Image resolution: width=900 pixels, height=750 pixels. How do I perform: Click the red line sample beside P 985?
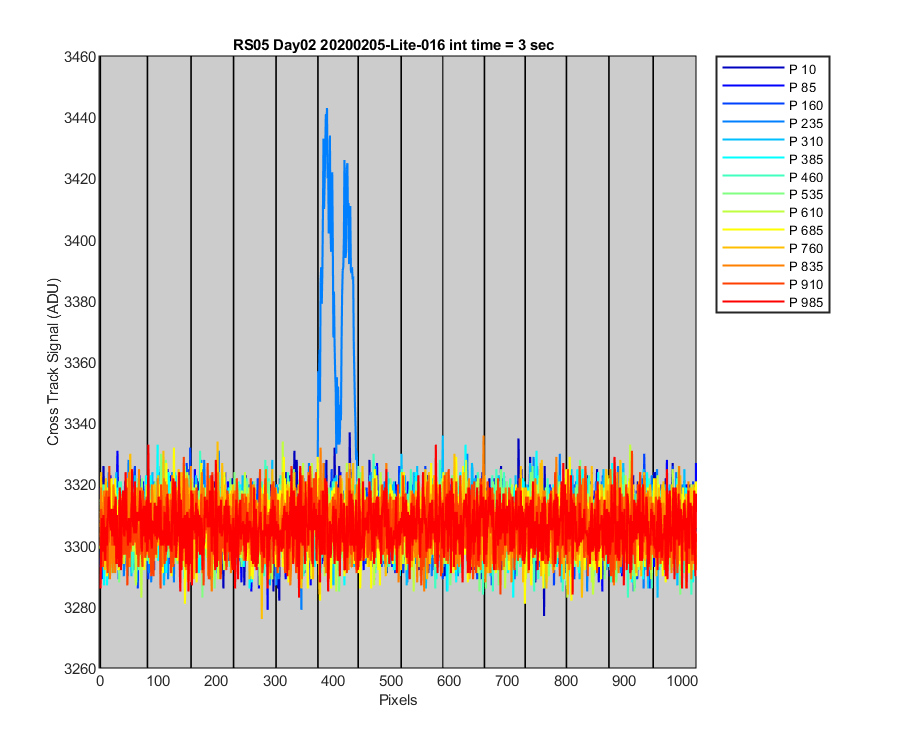[753, 301]
